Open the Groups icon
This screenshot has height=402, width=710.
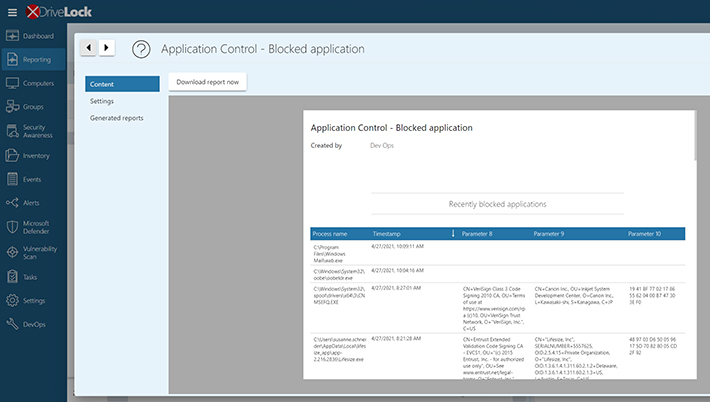(x=12, y=106)
